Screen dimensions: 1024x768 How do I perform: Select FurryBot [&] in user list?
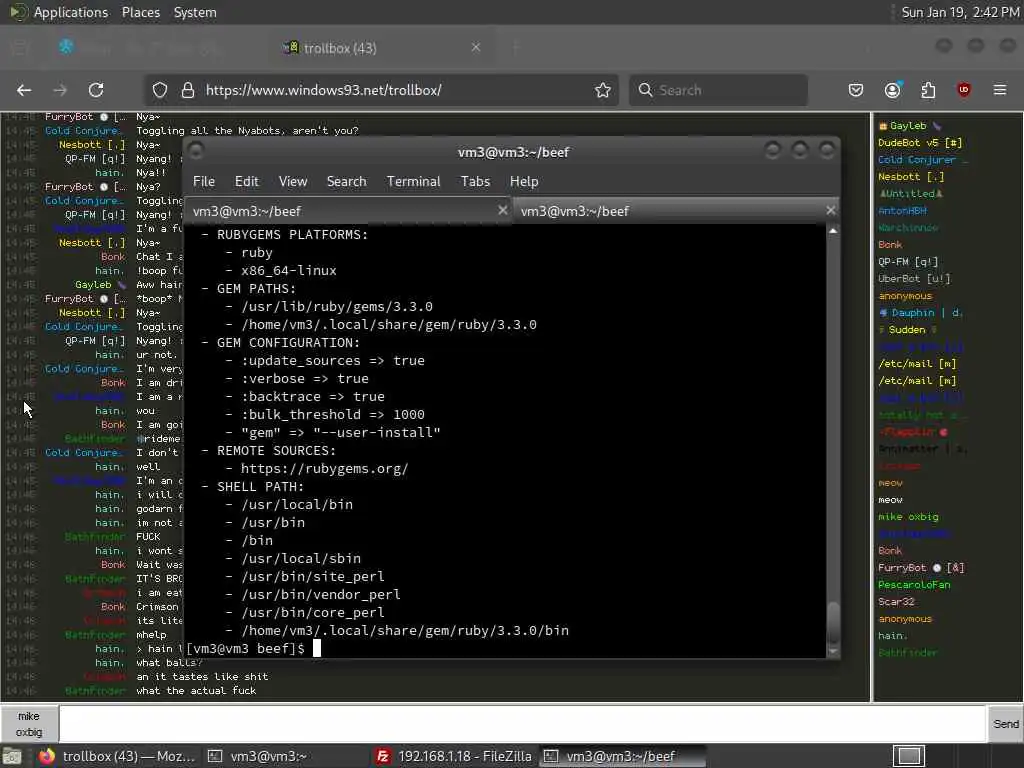921,568
